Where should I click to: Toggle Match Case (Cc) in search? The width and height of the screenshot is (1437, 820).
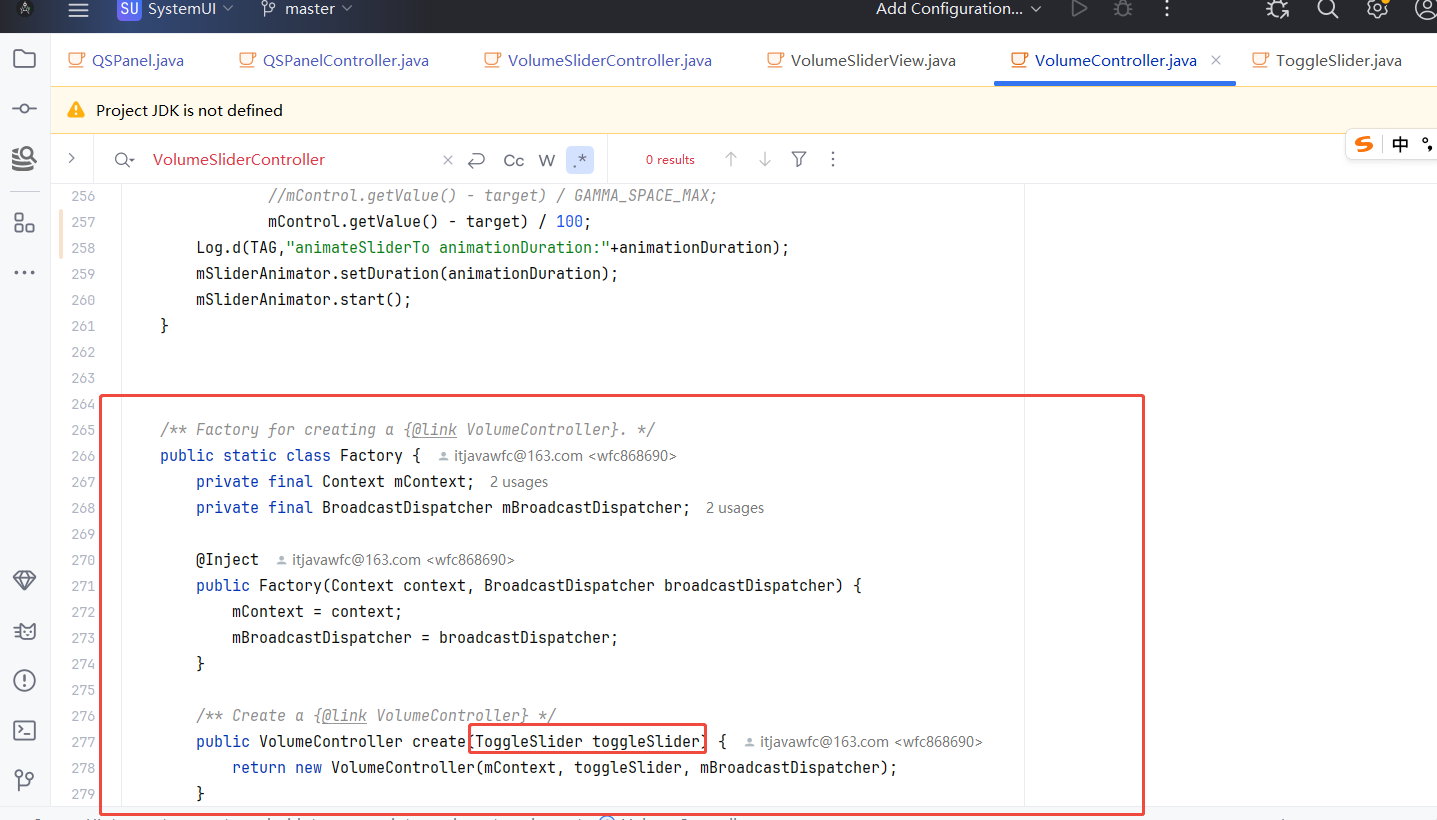click(x=514, y=160)
